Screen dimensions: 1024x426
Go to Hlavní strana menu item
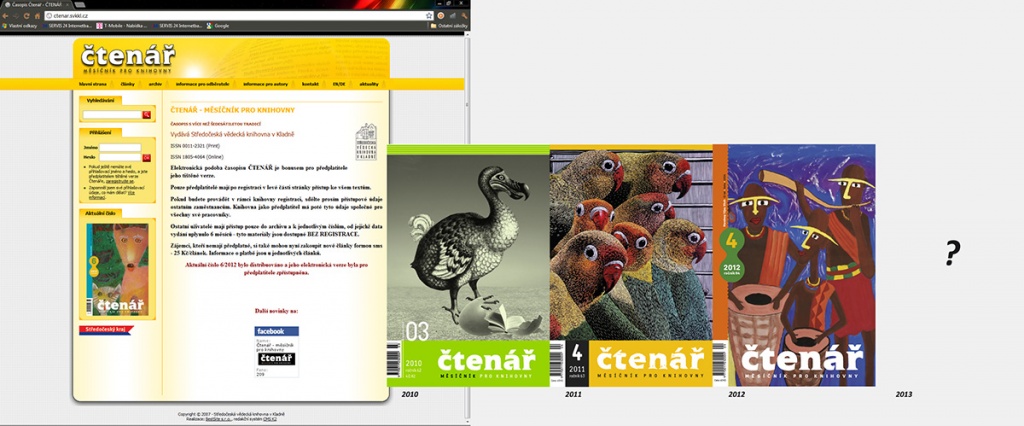[x=93, y=84]
